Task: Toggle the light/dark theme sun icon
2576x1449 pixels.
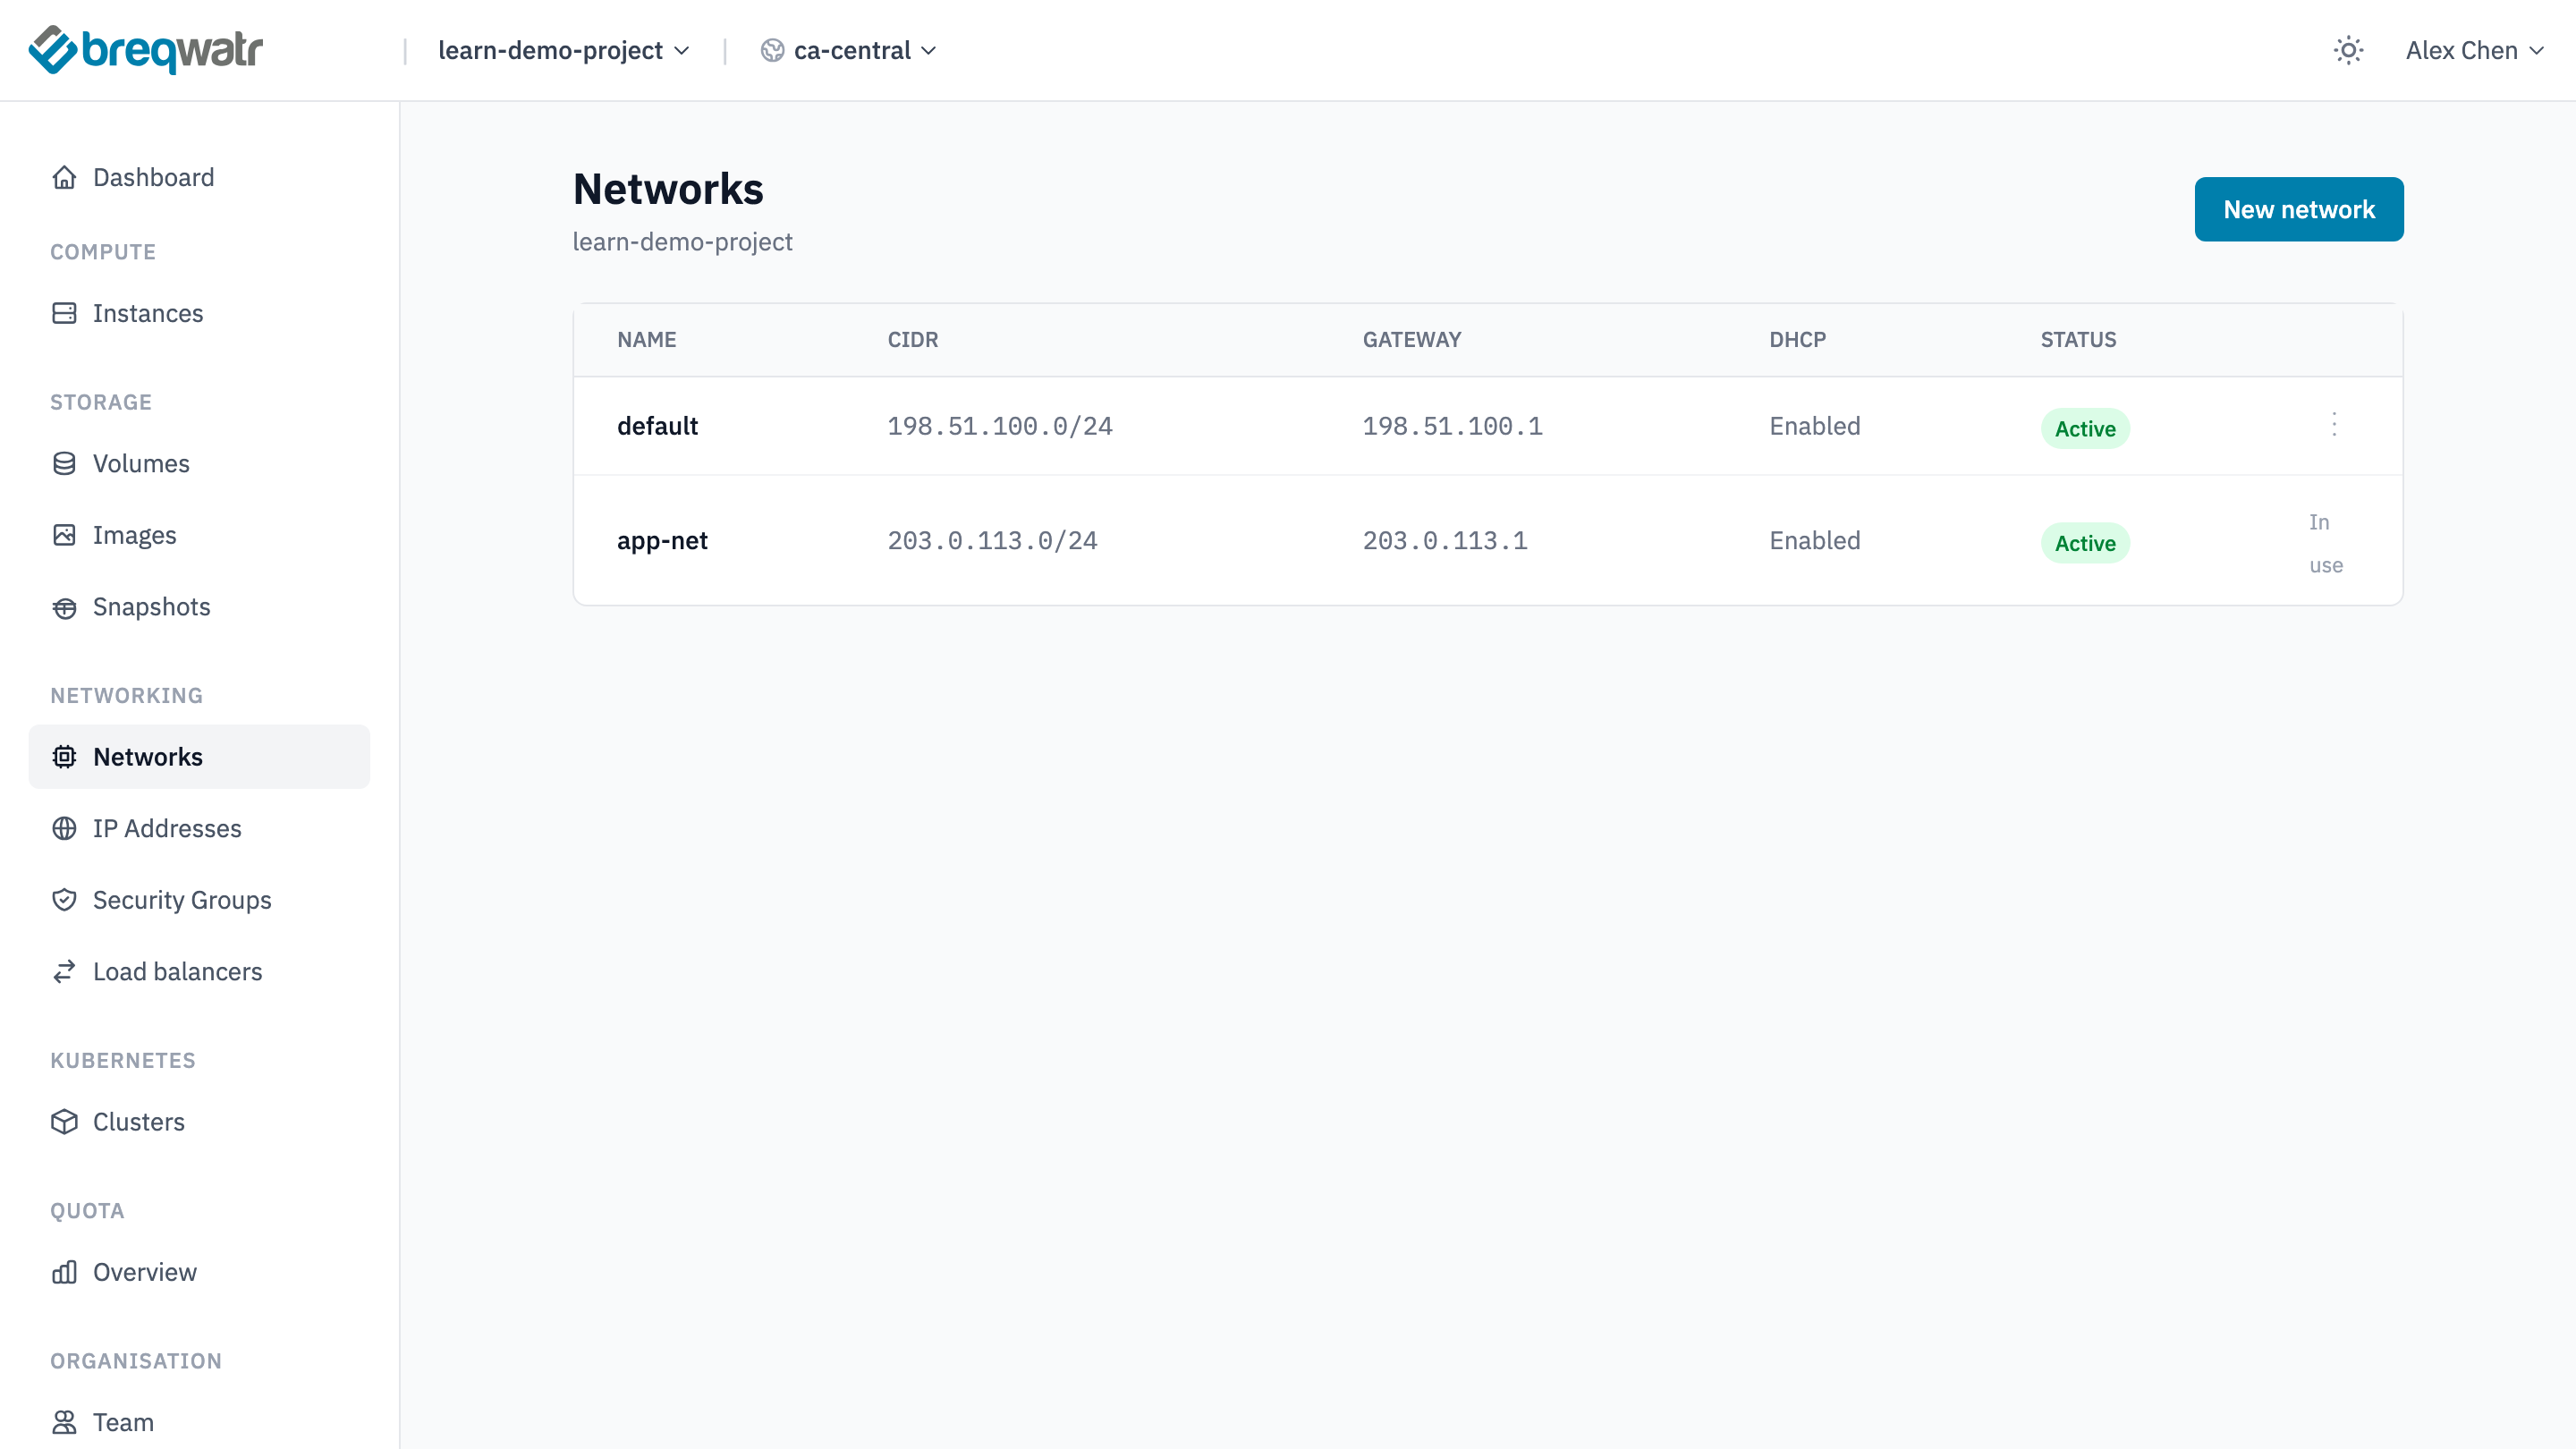Action: (2348, 50)
